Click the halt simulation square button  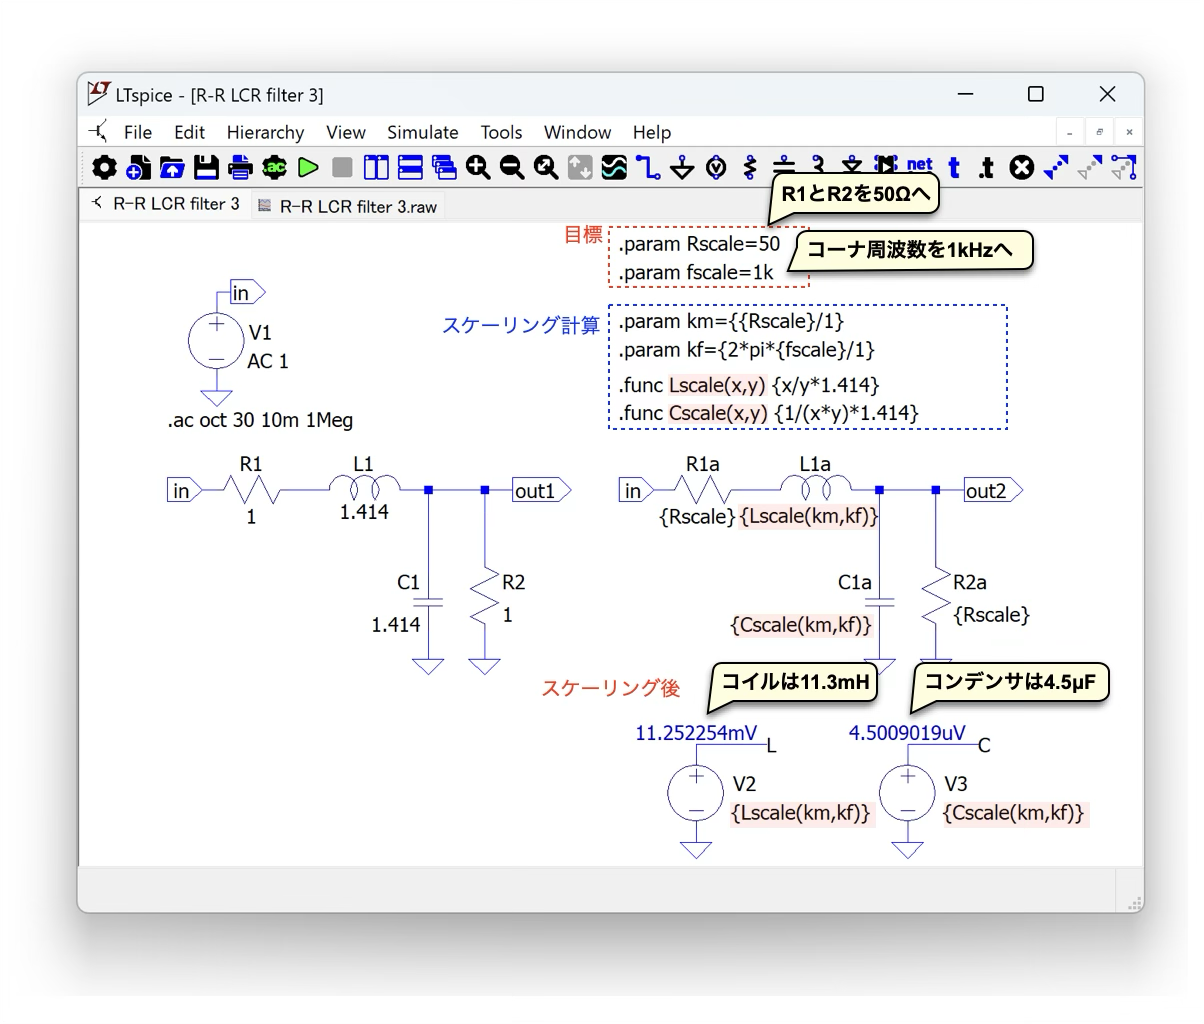[342, 168]
